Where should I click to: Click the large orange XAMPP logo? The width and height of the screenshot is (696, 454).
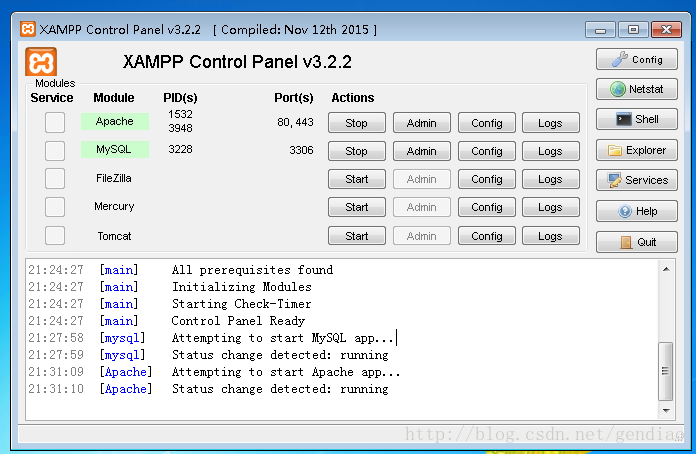[x=41, y=62]
